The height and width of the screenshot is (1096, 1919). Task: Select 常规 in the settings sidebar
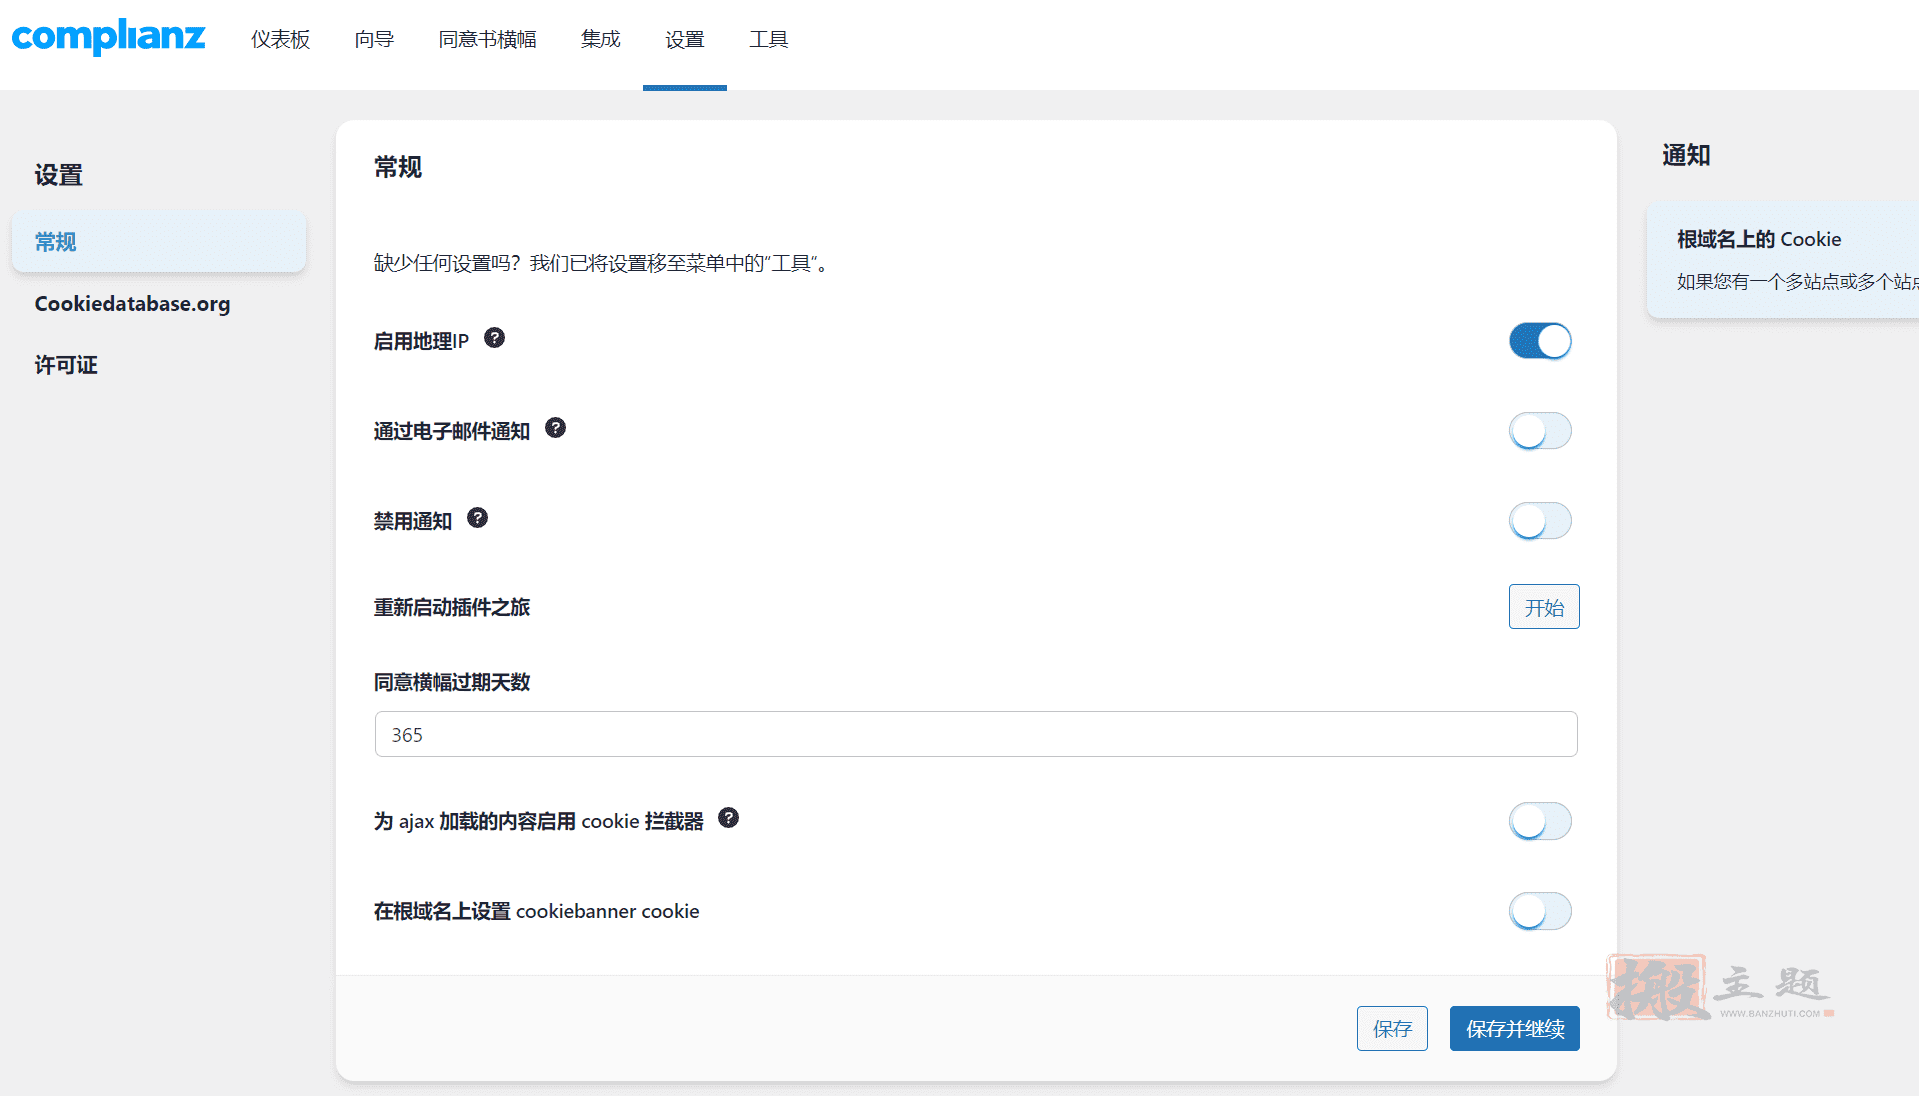[x=159, y=242]
